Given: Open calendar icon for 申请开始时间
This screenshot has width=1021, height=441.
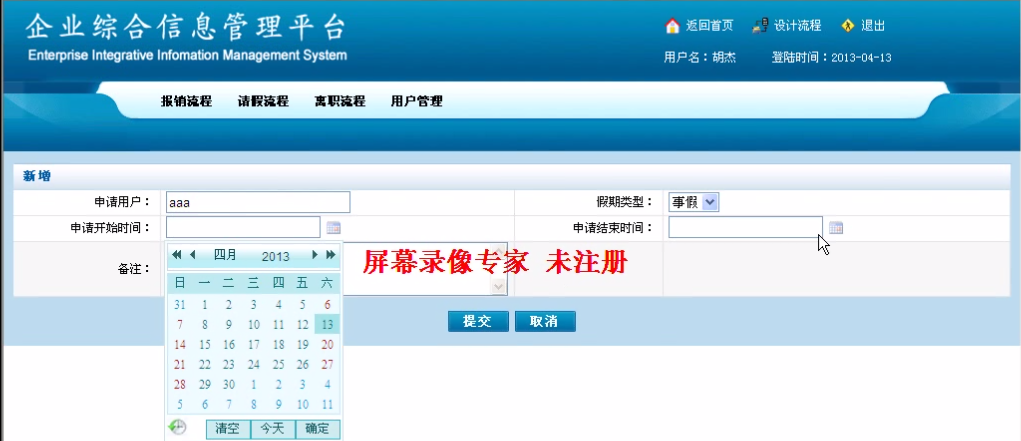Looking at the screenshot, I should (333, 227).
